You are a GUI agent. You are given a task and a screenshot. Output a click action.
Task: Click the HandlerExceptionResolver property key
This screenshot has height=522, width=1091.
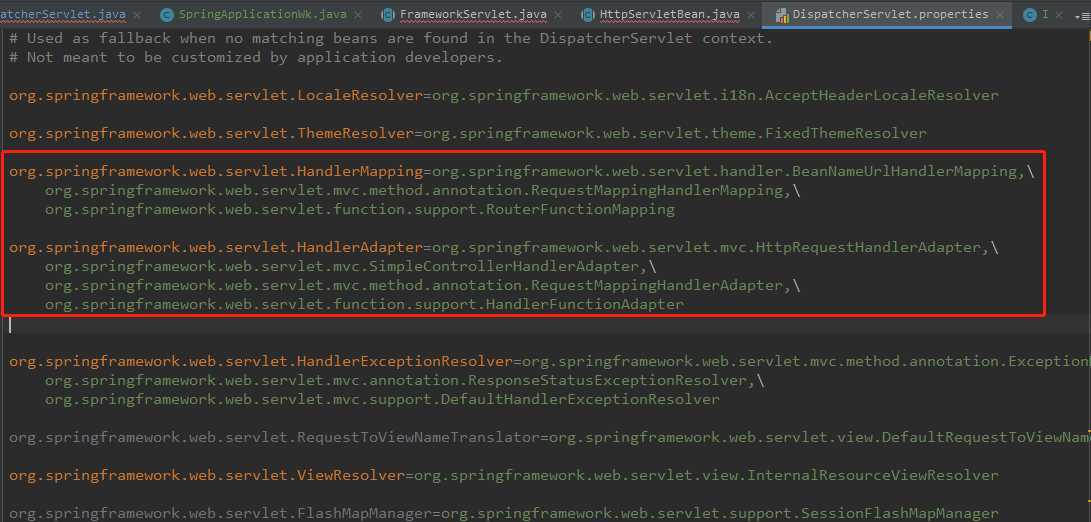261,361
